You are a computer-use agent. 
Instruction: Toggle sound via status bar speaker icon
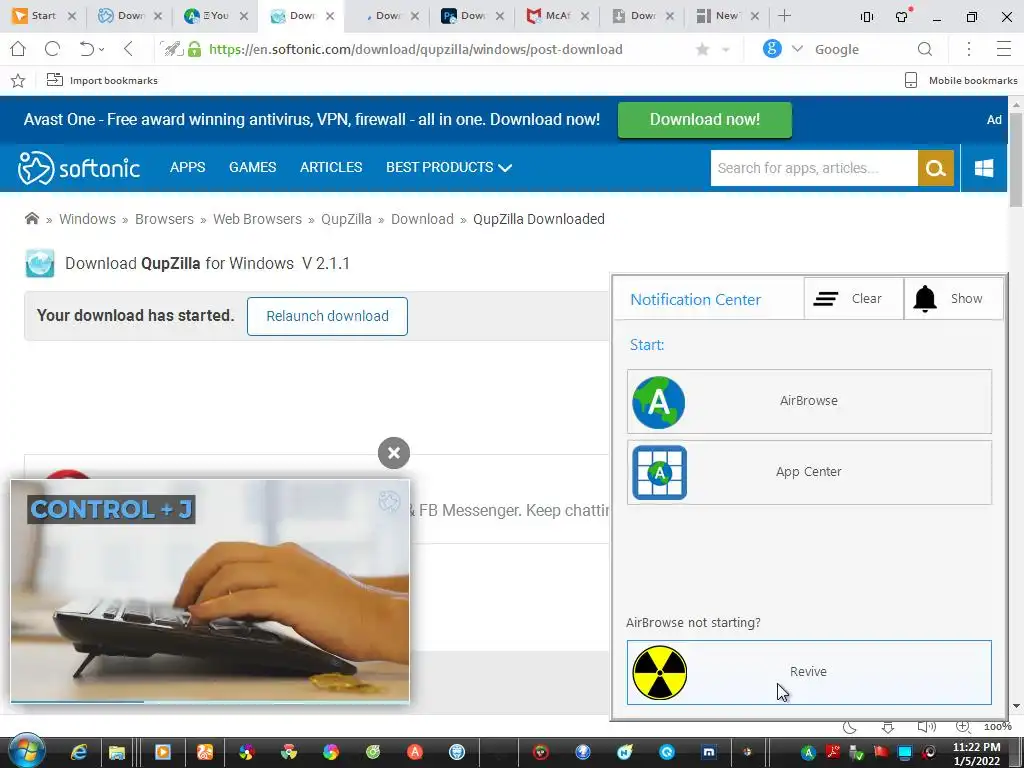tap(926, 727)
